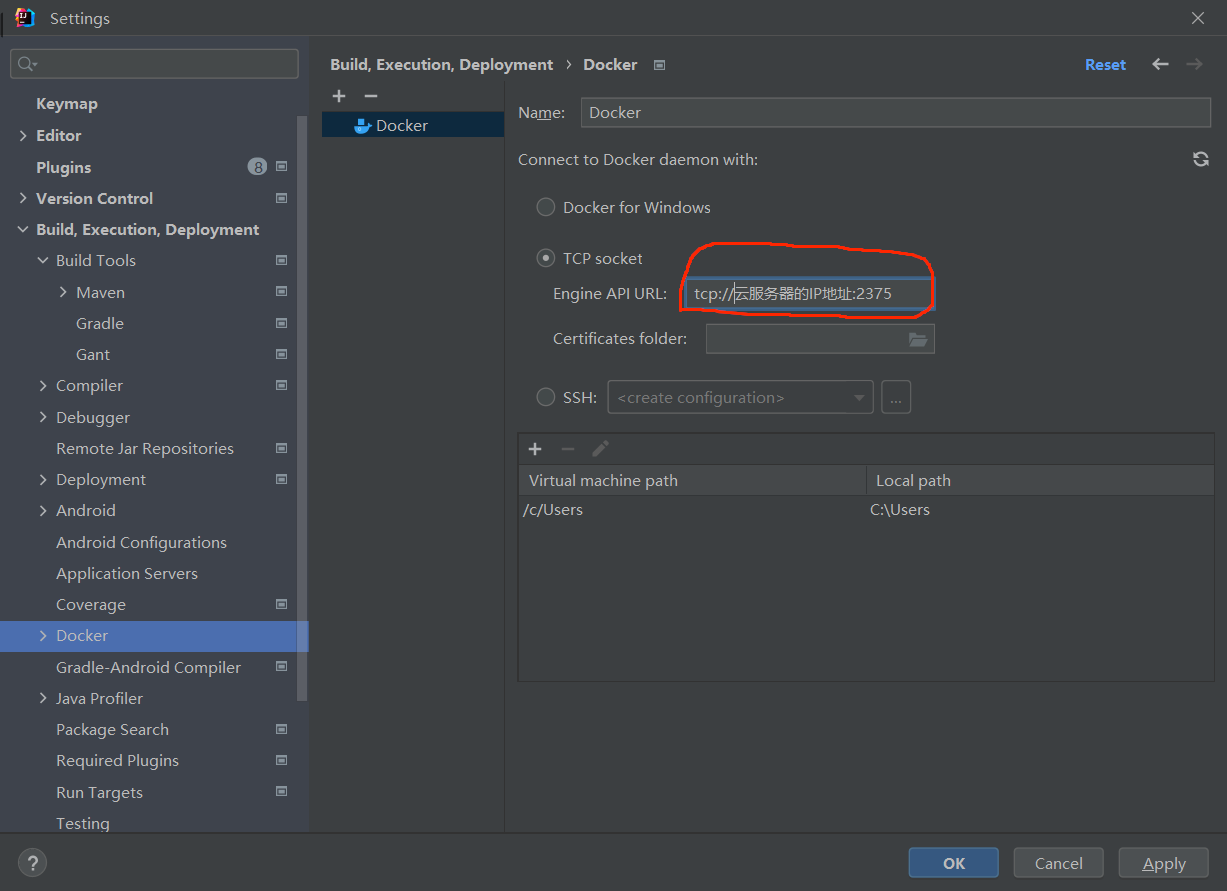Expand the Maven node
Viewport: 1227px width, 891px height.
63,292
